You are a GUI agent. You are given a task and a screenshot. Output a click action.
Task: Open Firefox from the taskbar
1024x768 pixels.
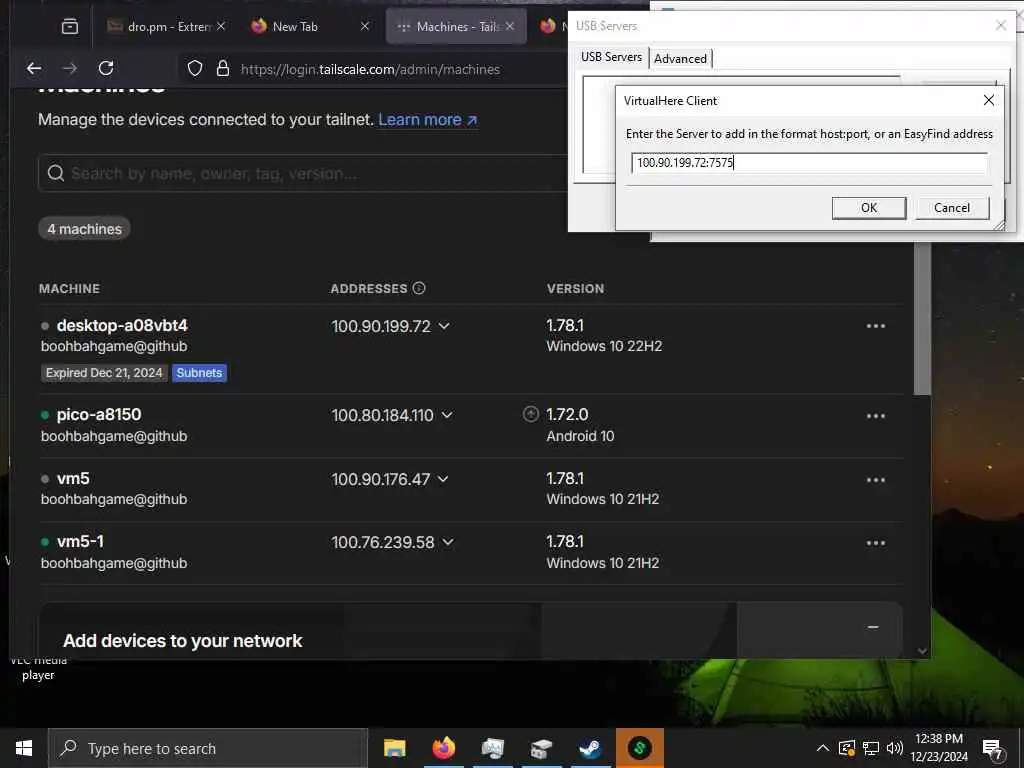(443, 748)
